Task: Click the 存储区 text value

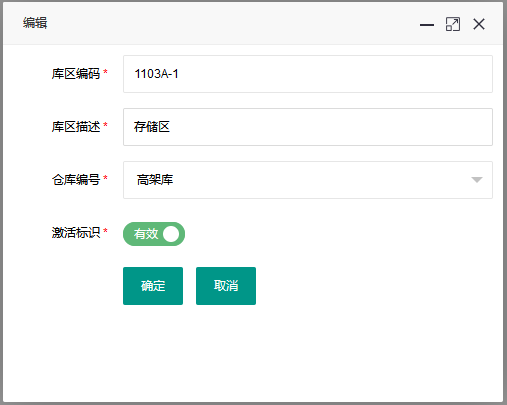Action: coord(152,127)
